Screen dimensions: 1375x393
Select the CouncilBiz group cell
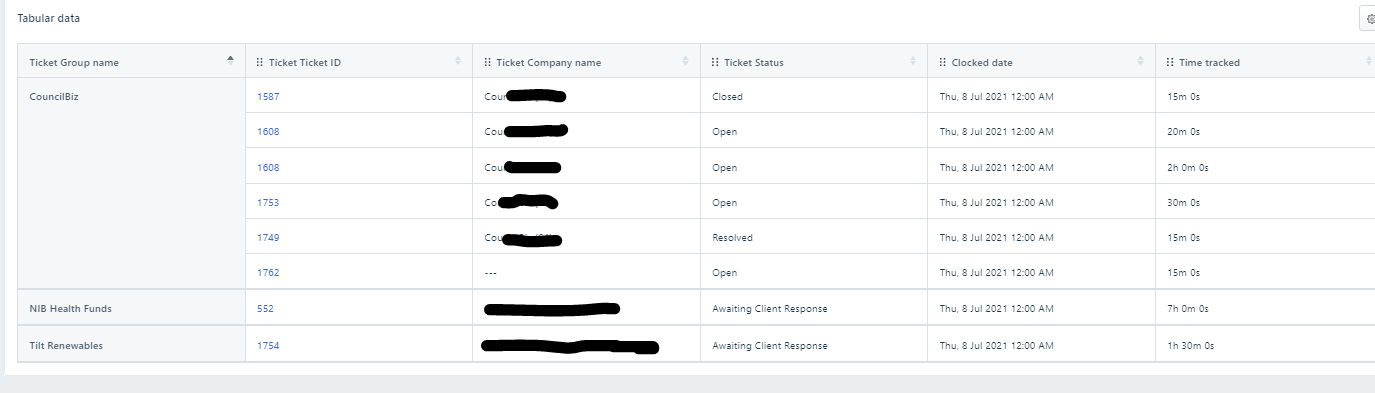pos(131,184)
